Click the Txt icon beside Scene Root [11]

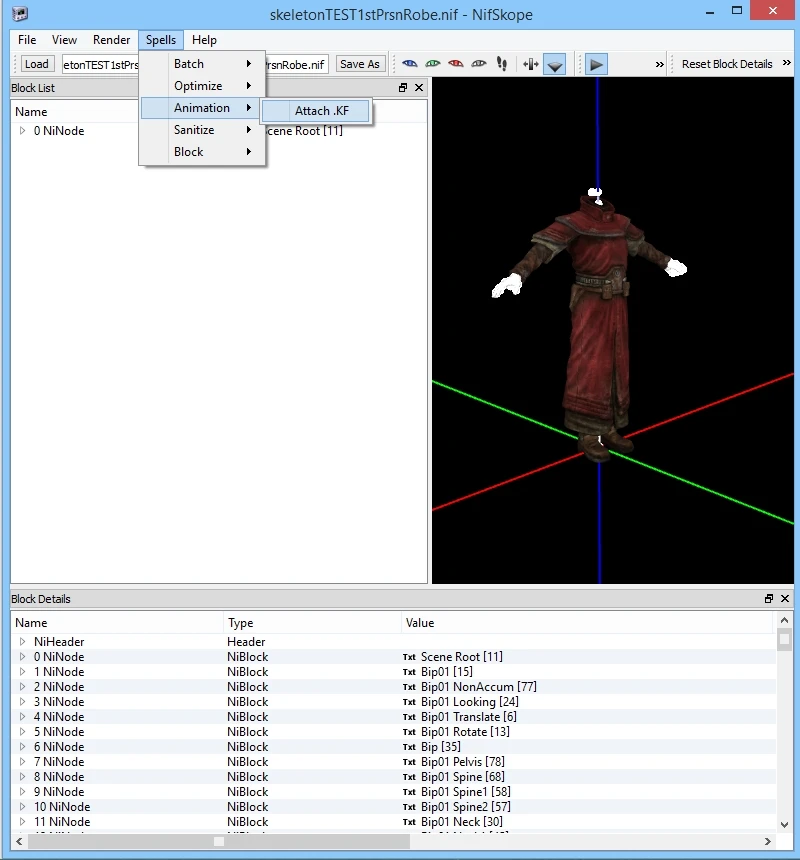point(410,657)
